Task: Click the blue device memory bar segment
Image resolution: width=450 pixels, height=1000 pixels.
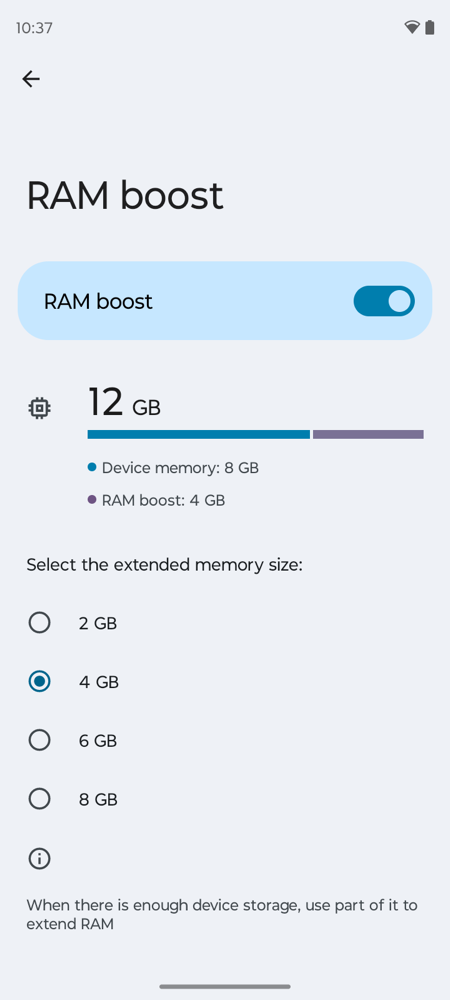Action: click(198, 434)
